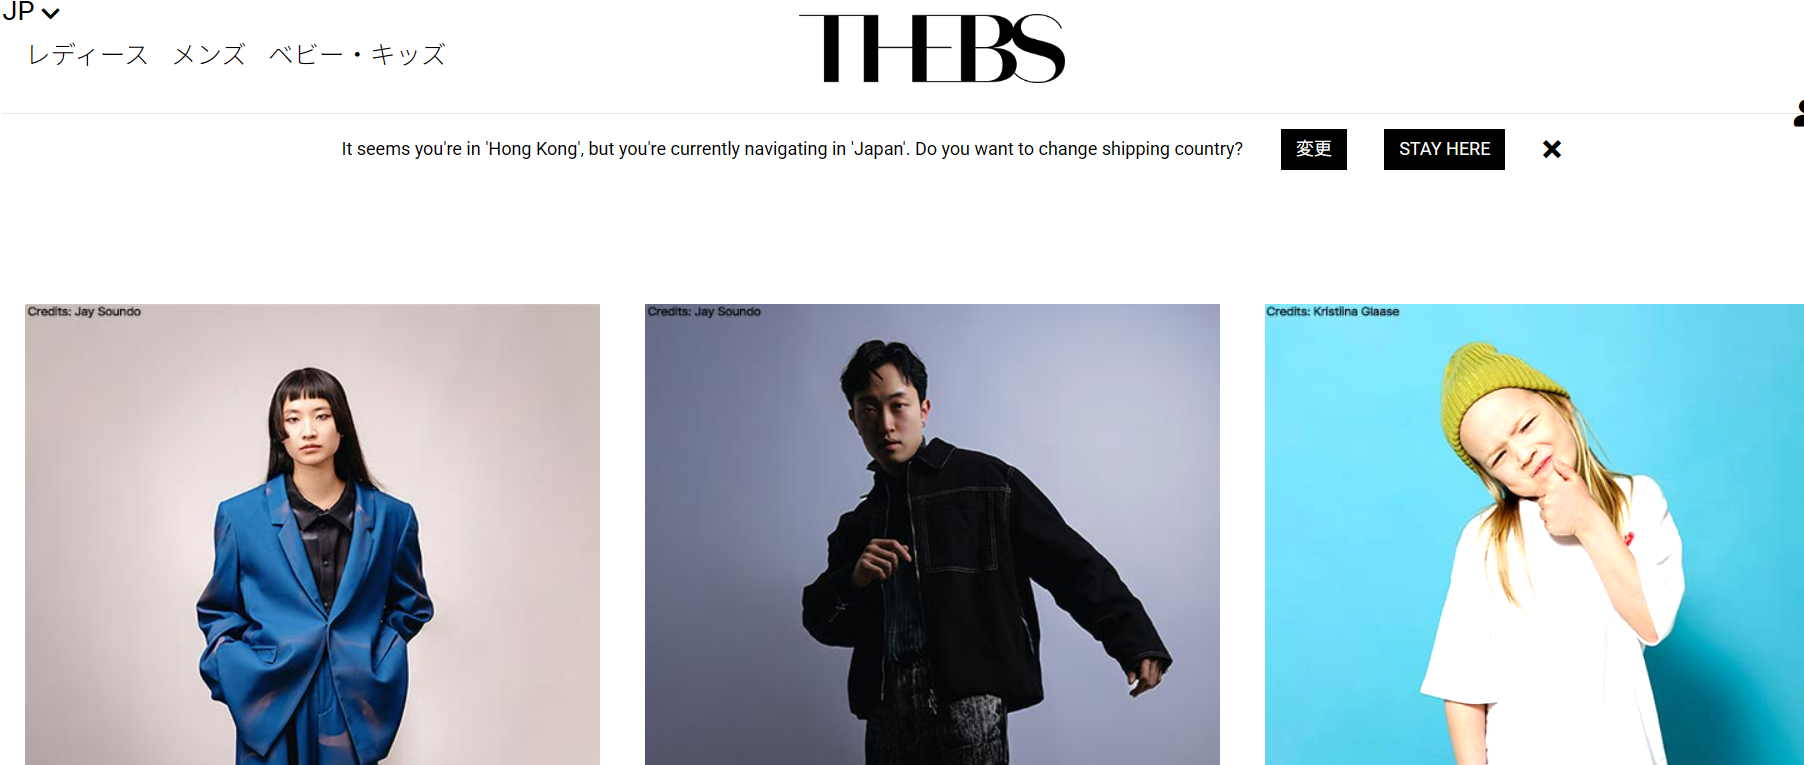This screenshot has width=1804, height=765.
Task: Click 'Hong Kong' in the banner message
Action: [532, 149]
